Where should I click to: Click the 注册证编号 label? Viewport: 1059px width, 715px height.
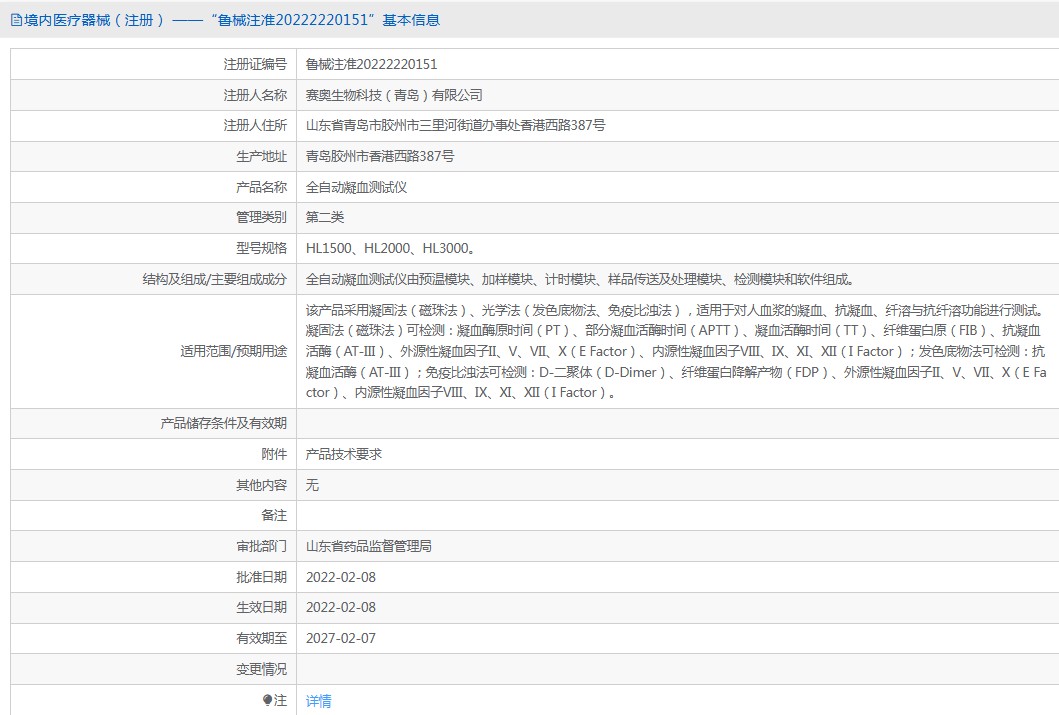255,64
